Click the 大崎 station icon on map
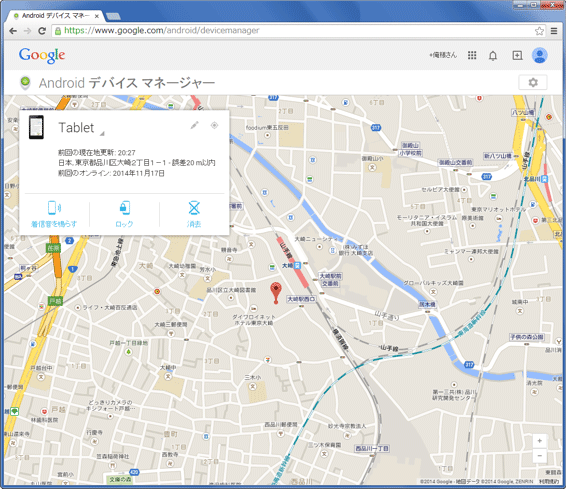 click(297, 266)
